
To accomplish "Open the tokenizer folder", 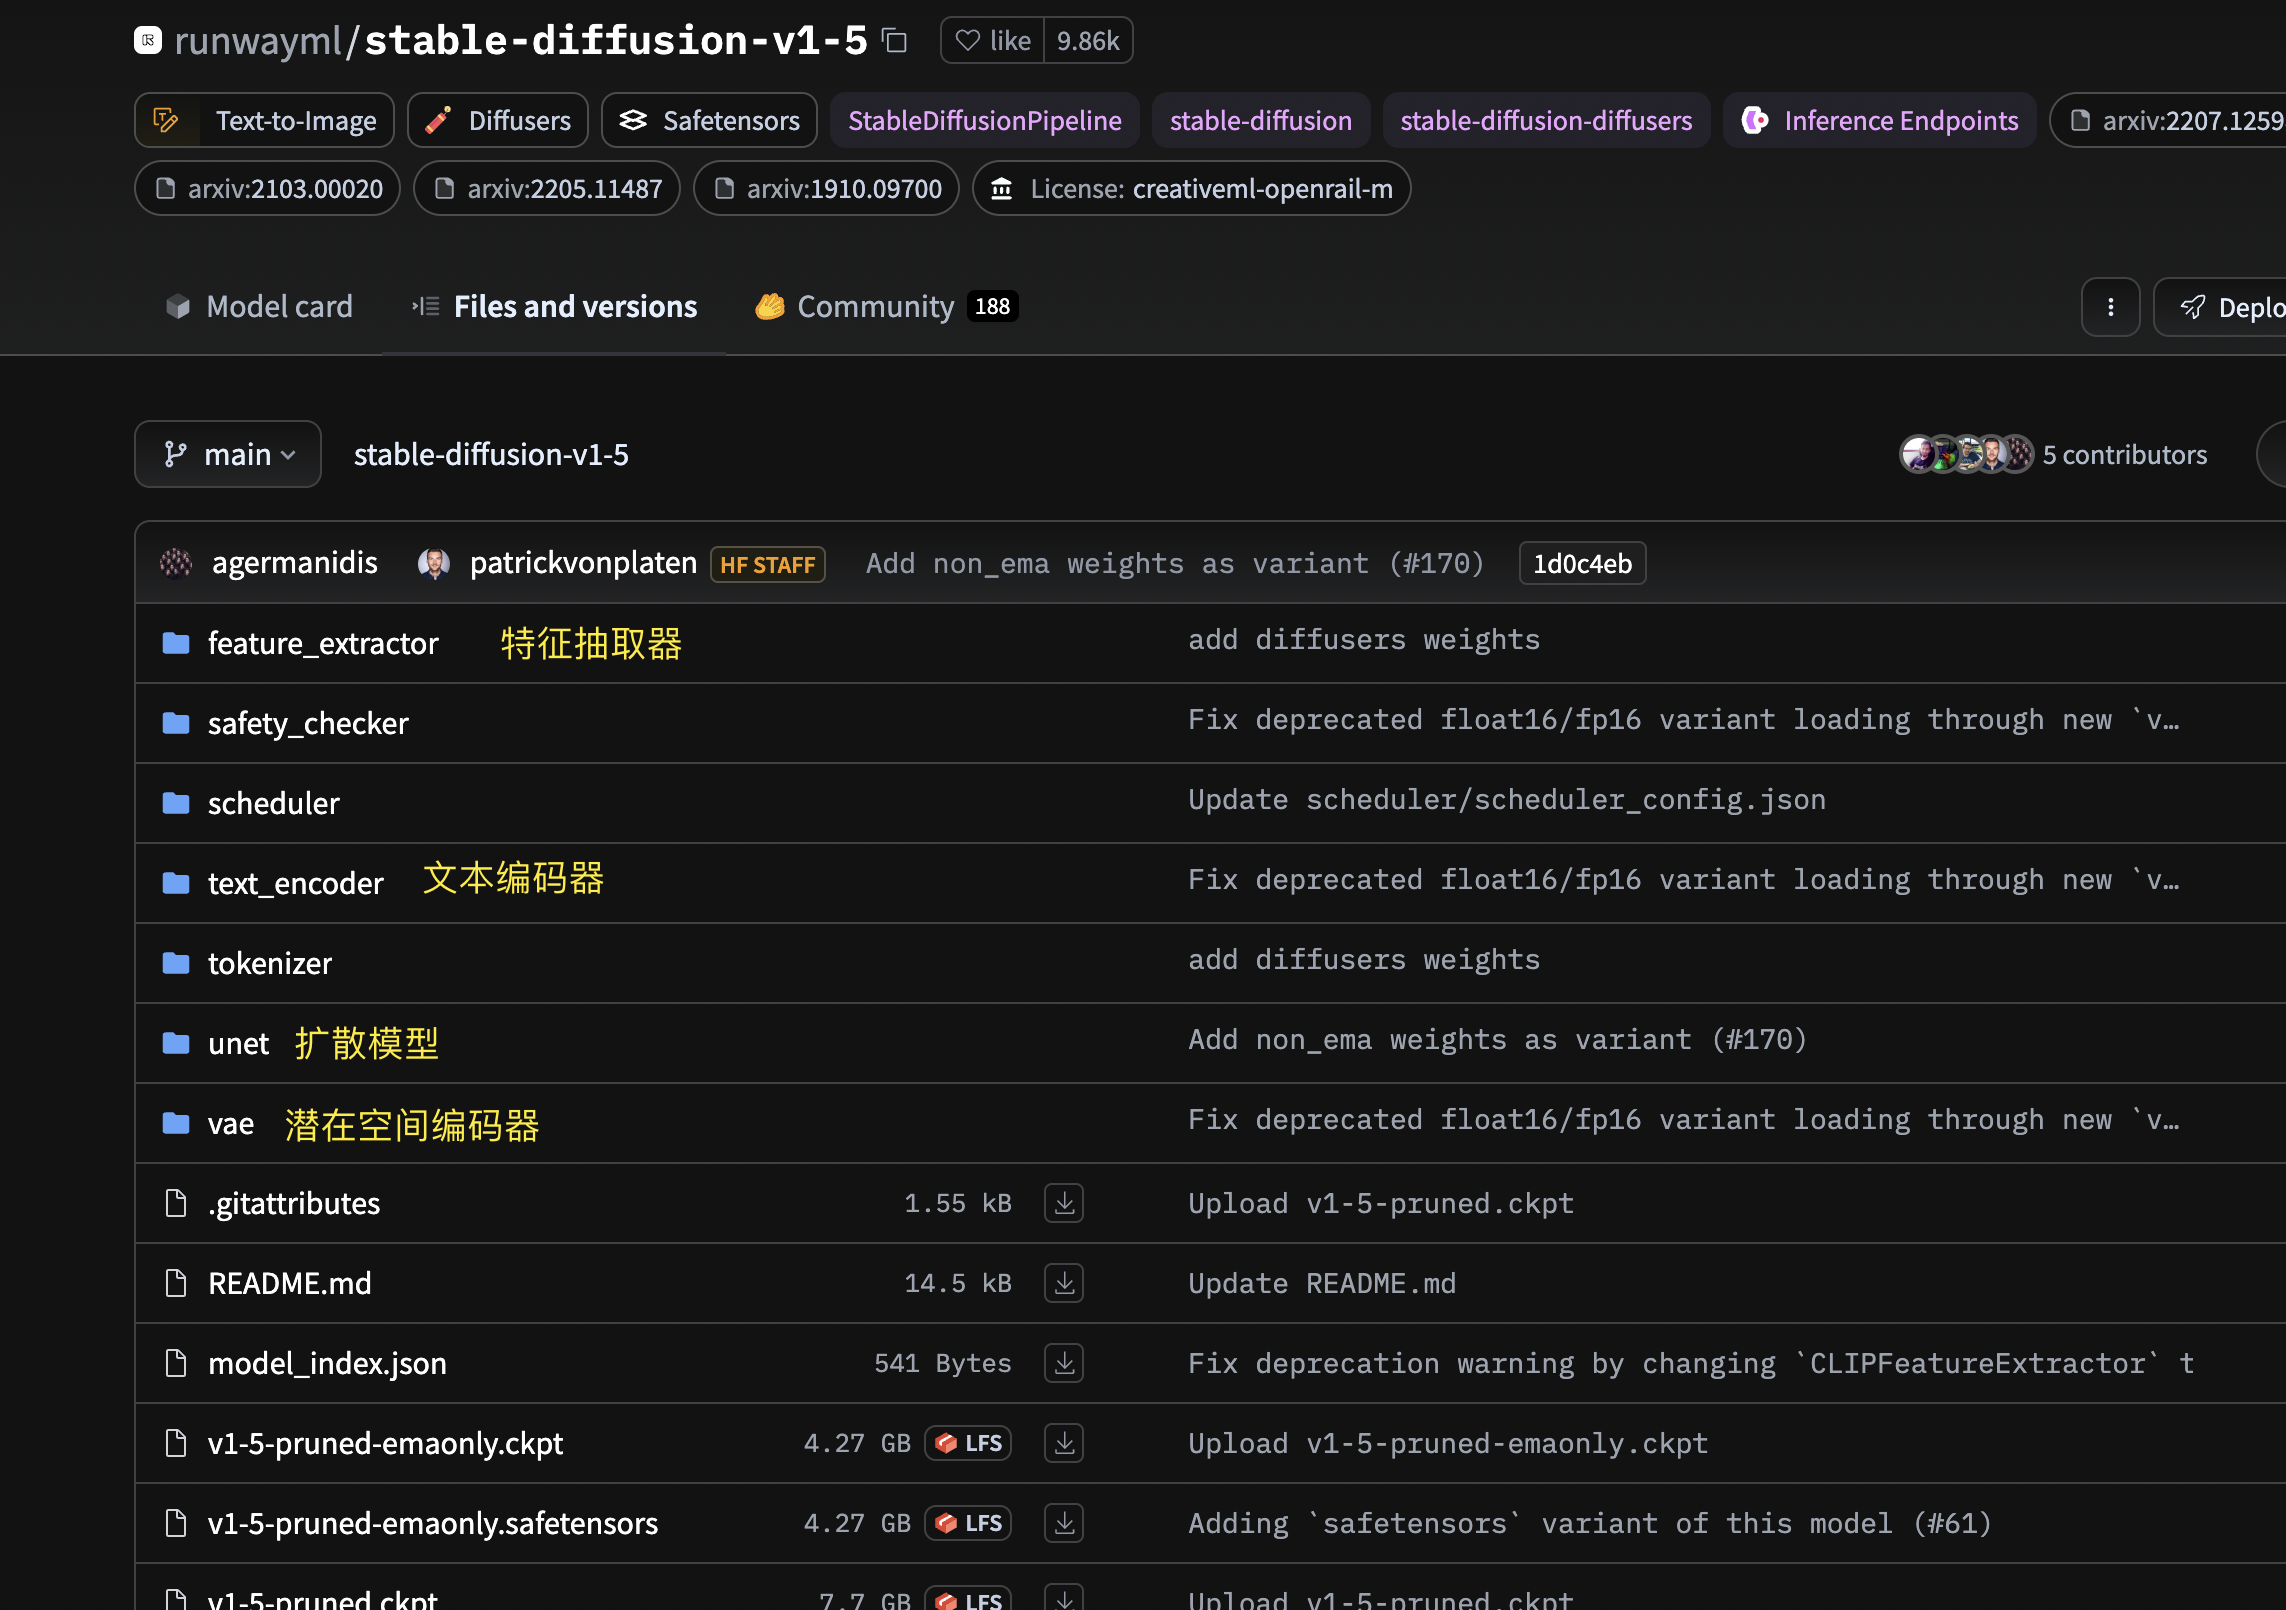I will [270, 963].
